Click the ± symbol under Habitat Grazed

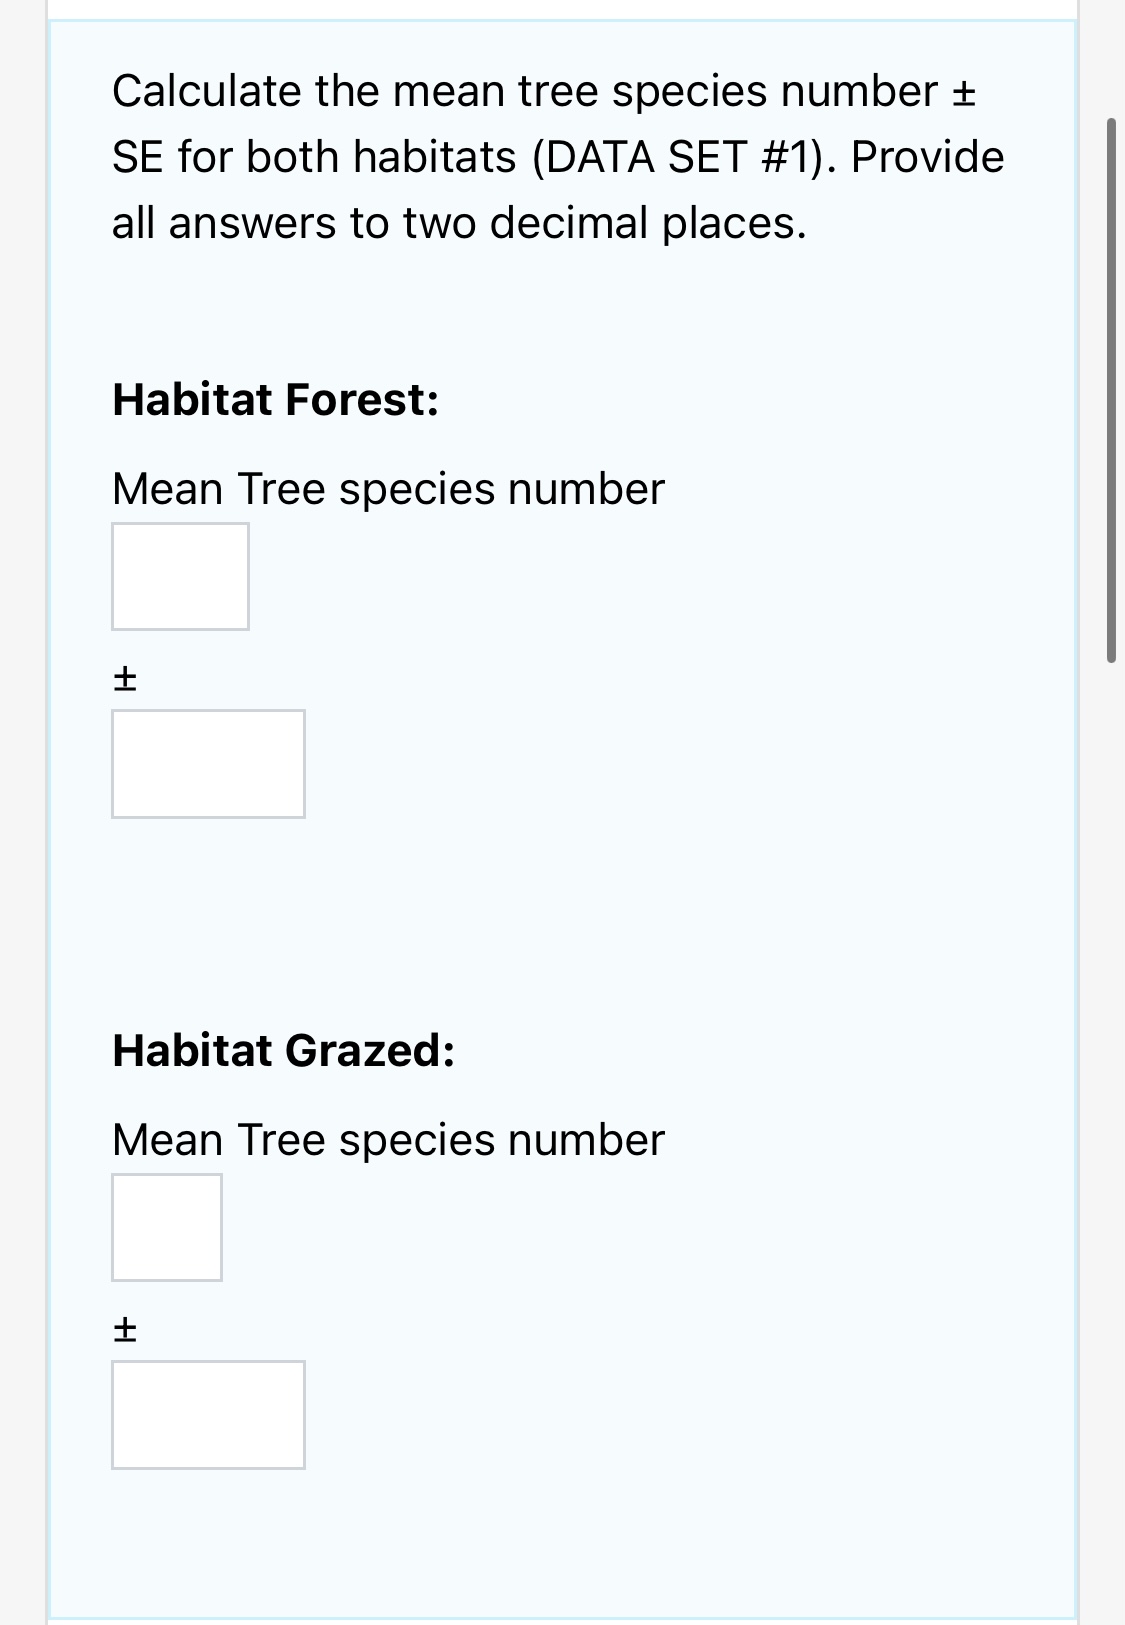coord(124,1330)
